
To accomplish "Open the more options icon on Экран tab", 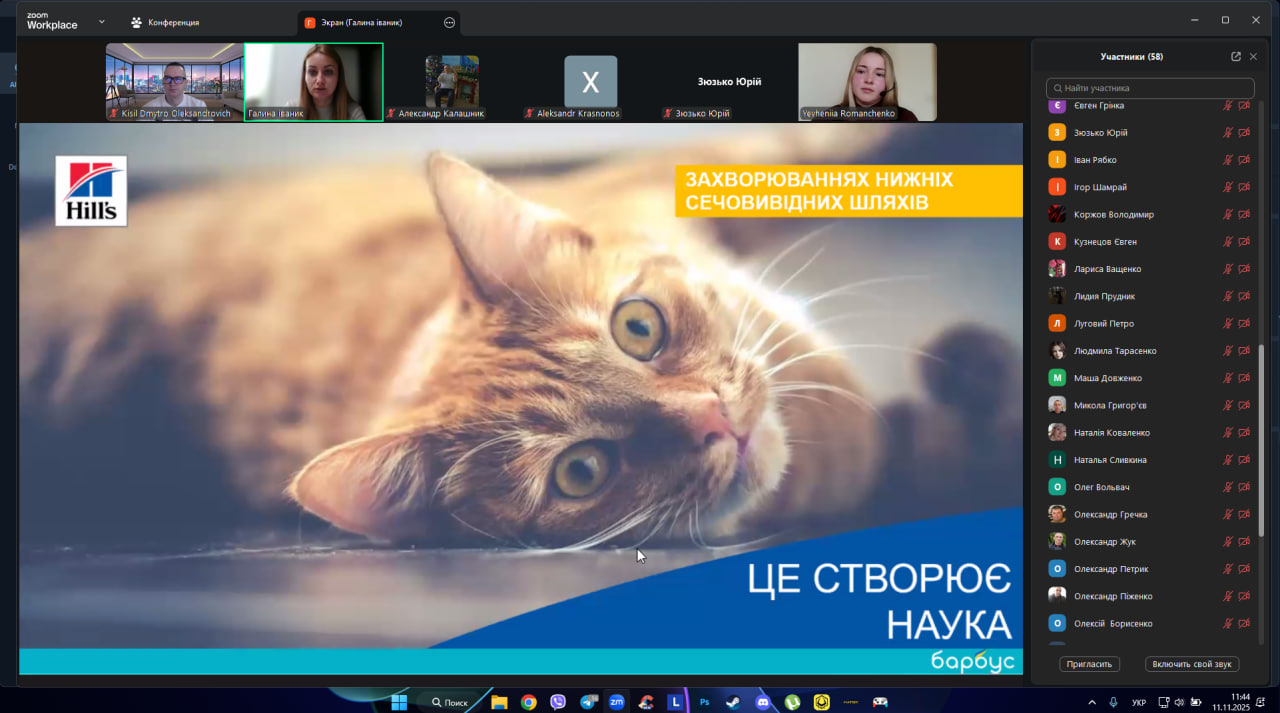I will [x=449, y=22].
